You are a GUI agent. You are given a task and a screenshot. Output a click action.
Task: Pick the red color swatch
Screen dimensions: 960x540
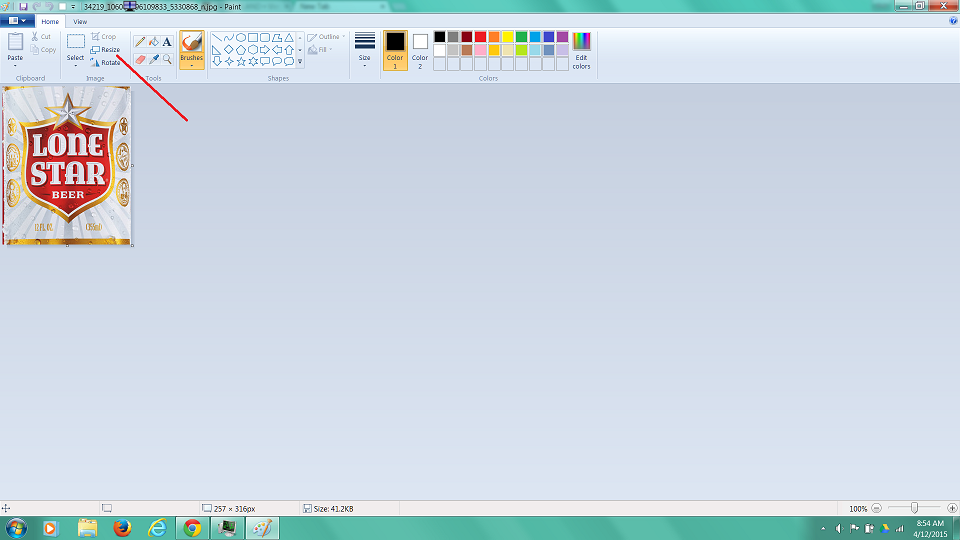click(481, 37)
